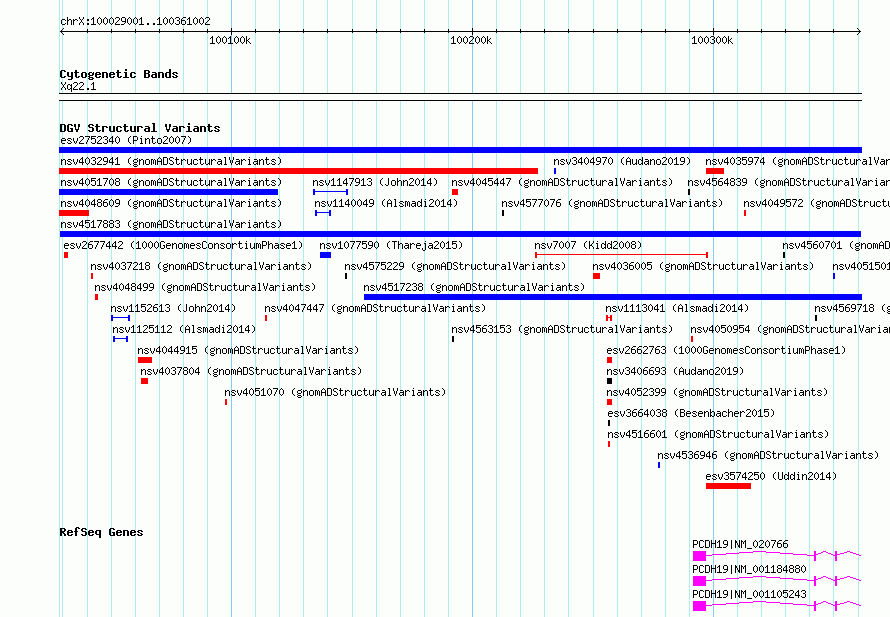Open the nsv1152613 (John2014) label

point(173,308)
